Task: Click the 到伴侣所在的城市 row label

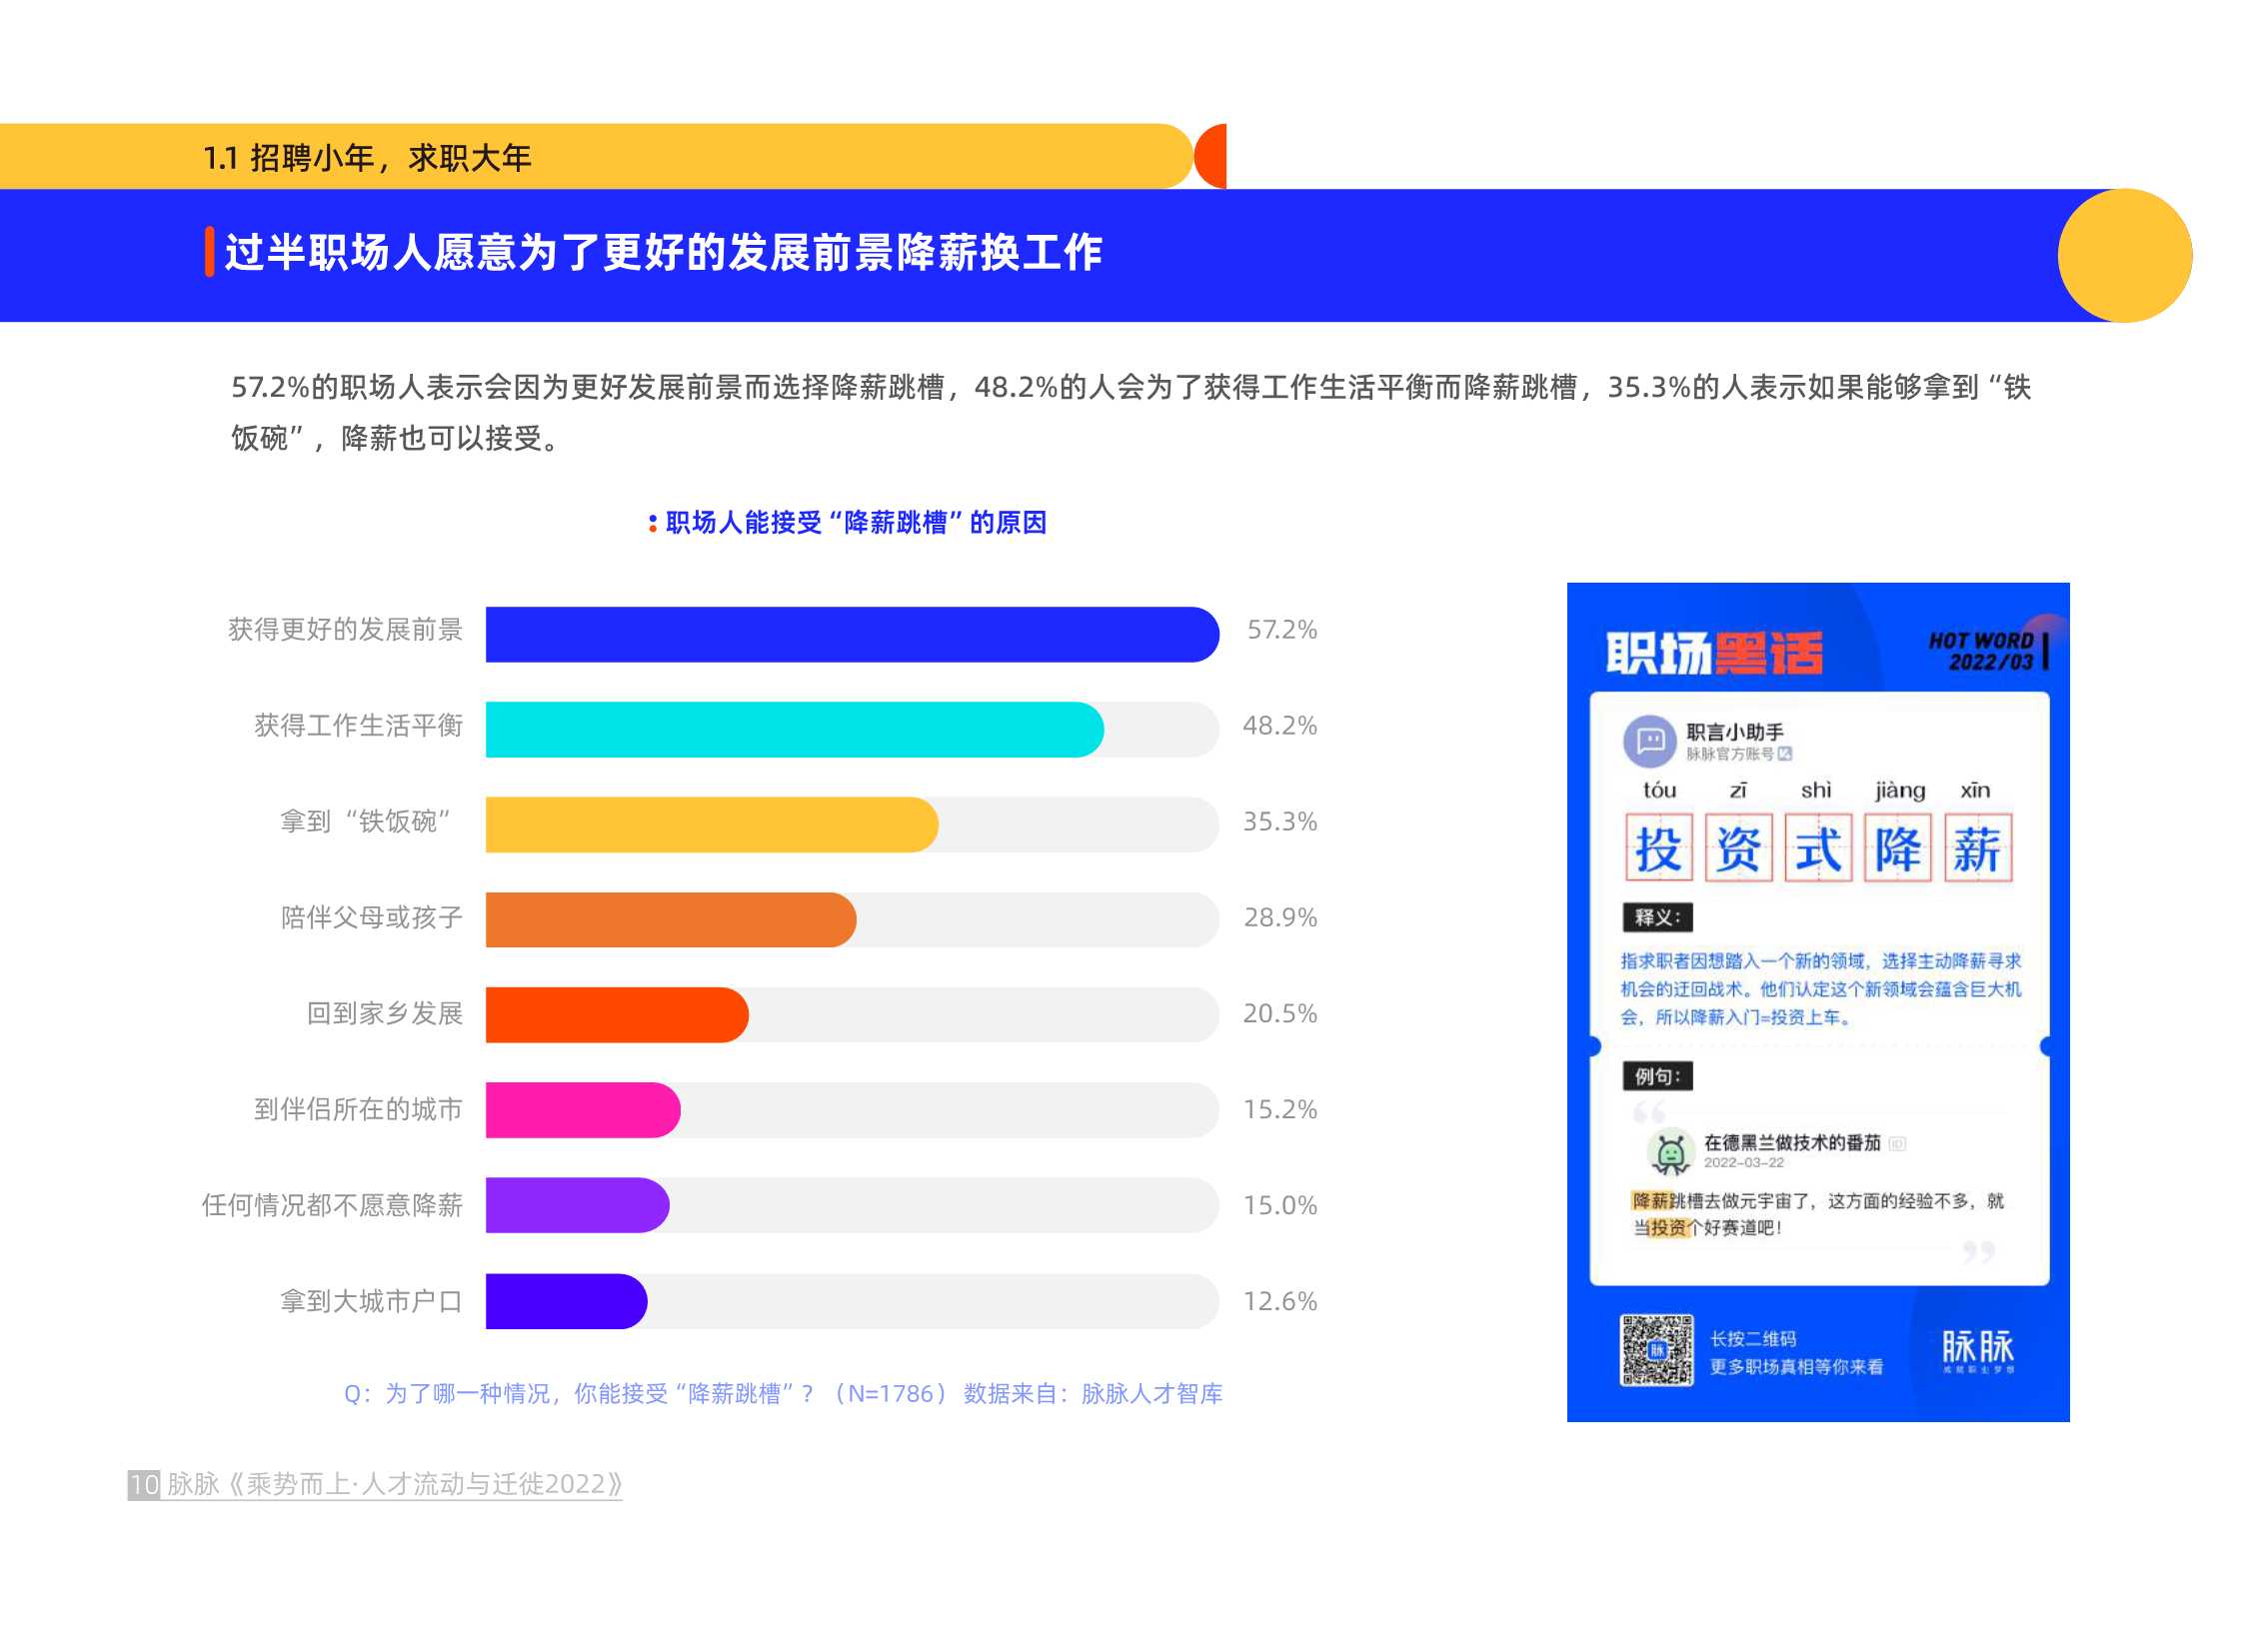Action: click(359, 1110)
